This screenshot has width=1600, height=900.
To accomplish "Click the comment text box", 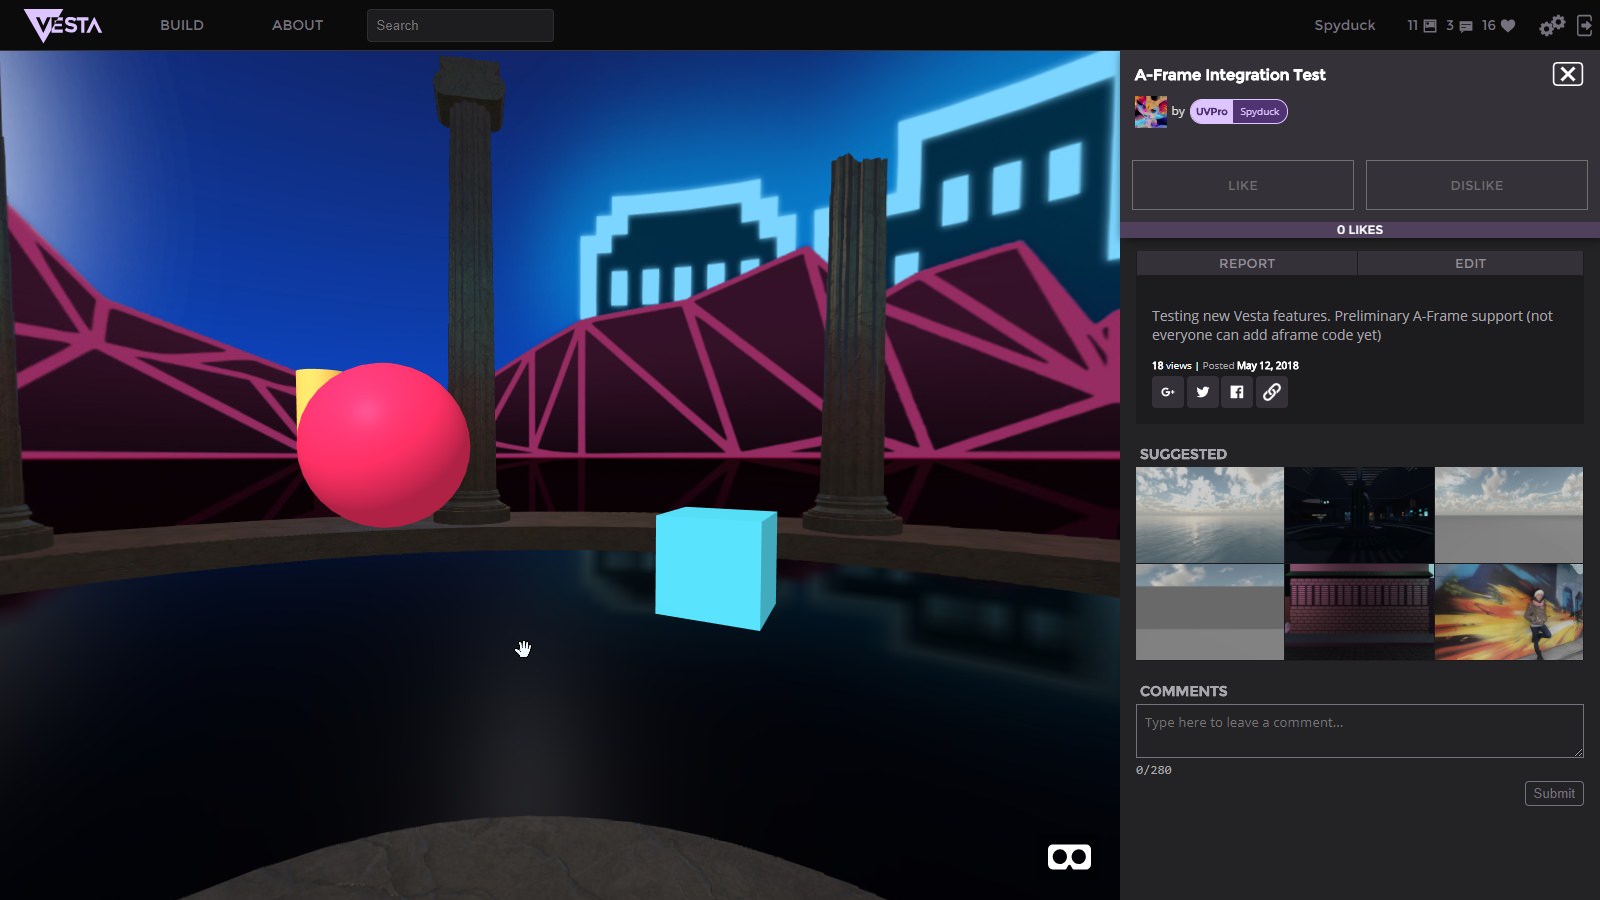I will (1359, 731).
